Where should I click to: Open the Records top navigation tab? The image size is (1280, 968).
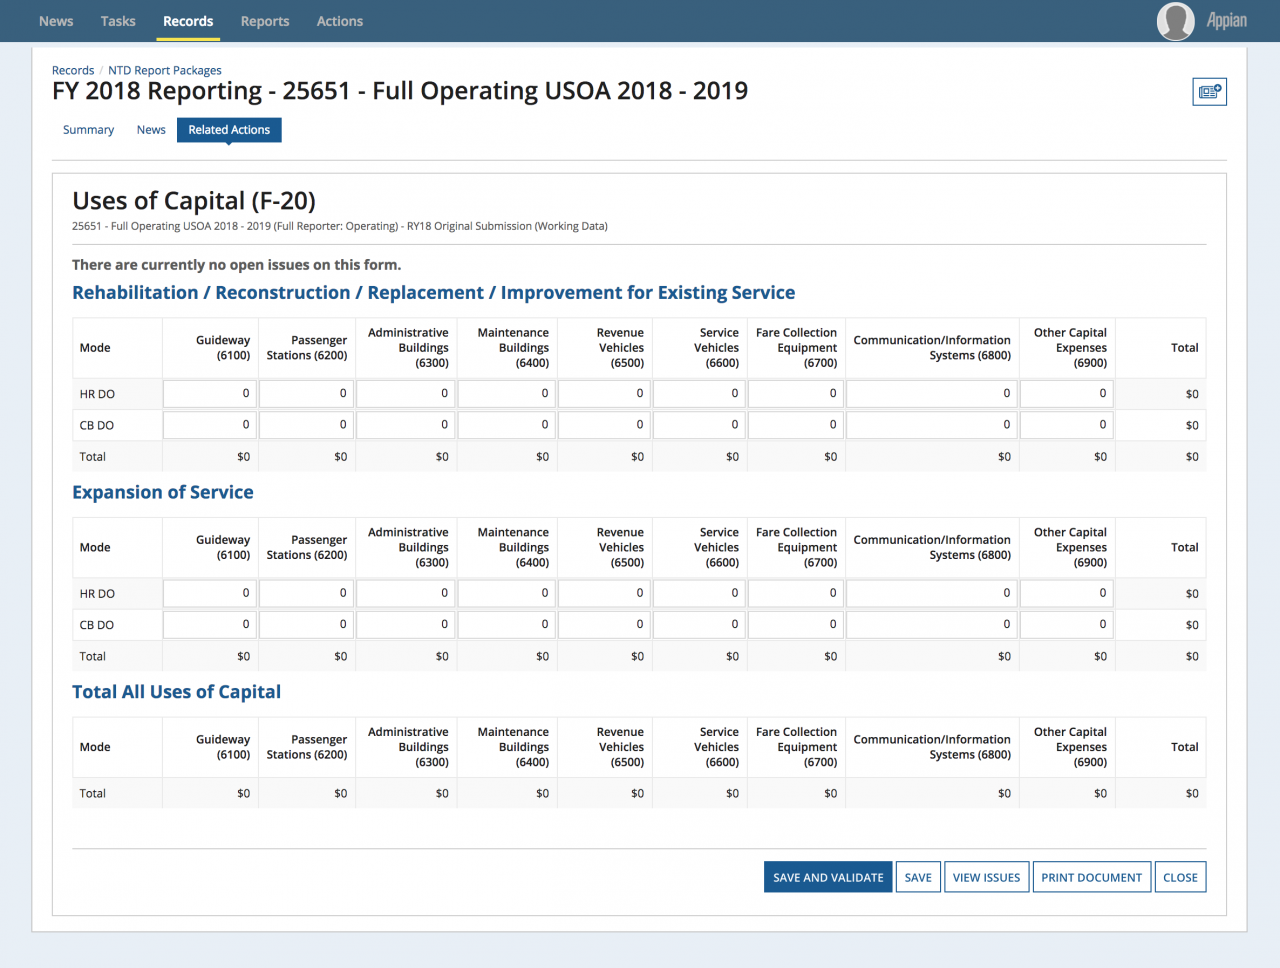[188, 21]
